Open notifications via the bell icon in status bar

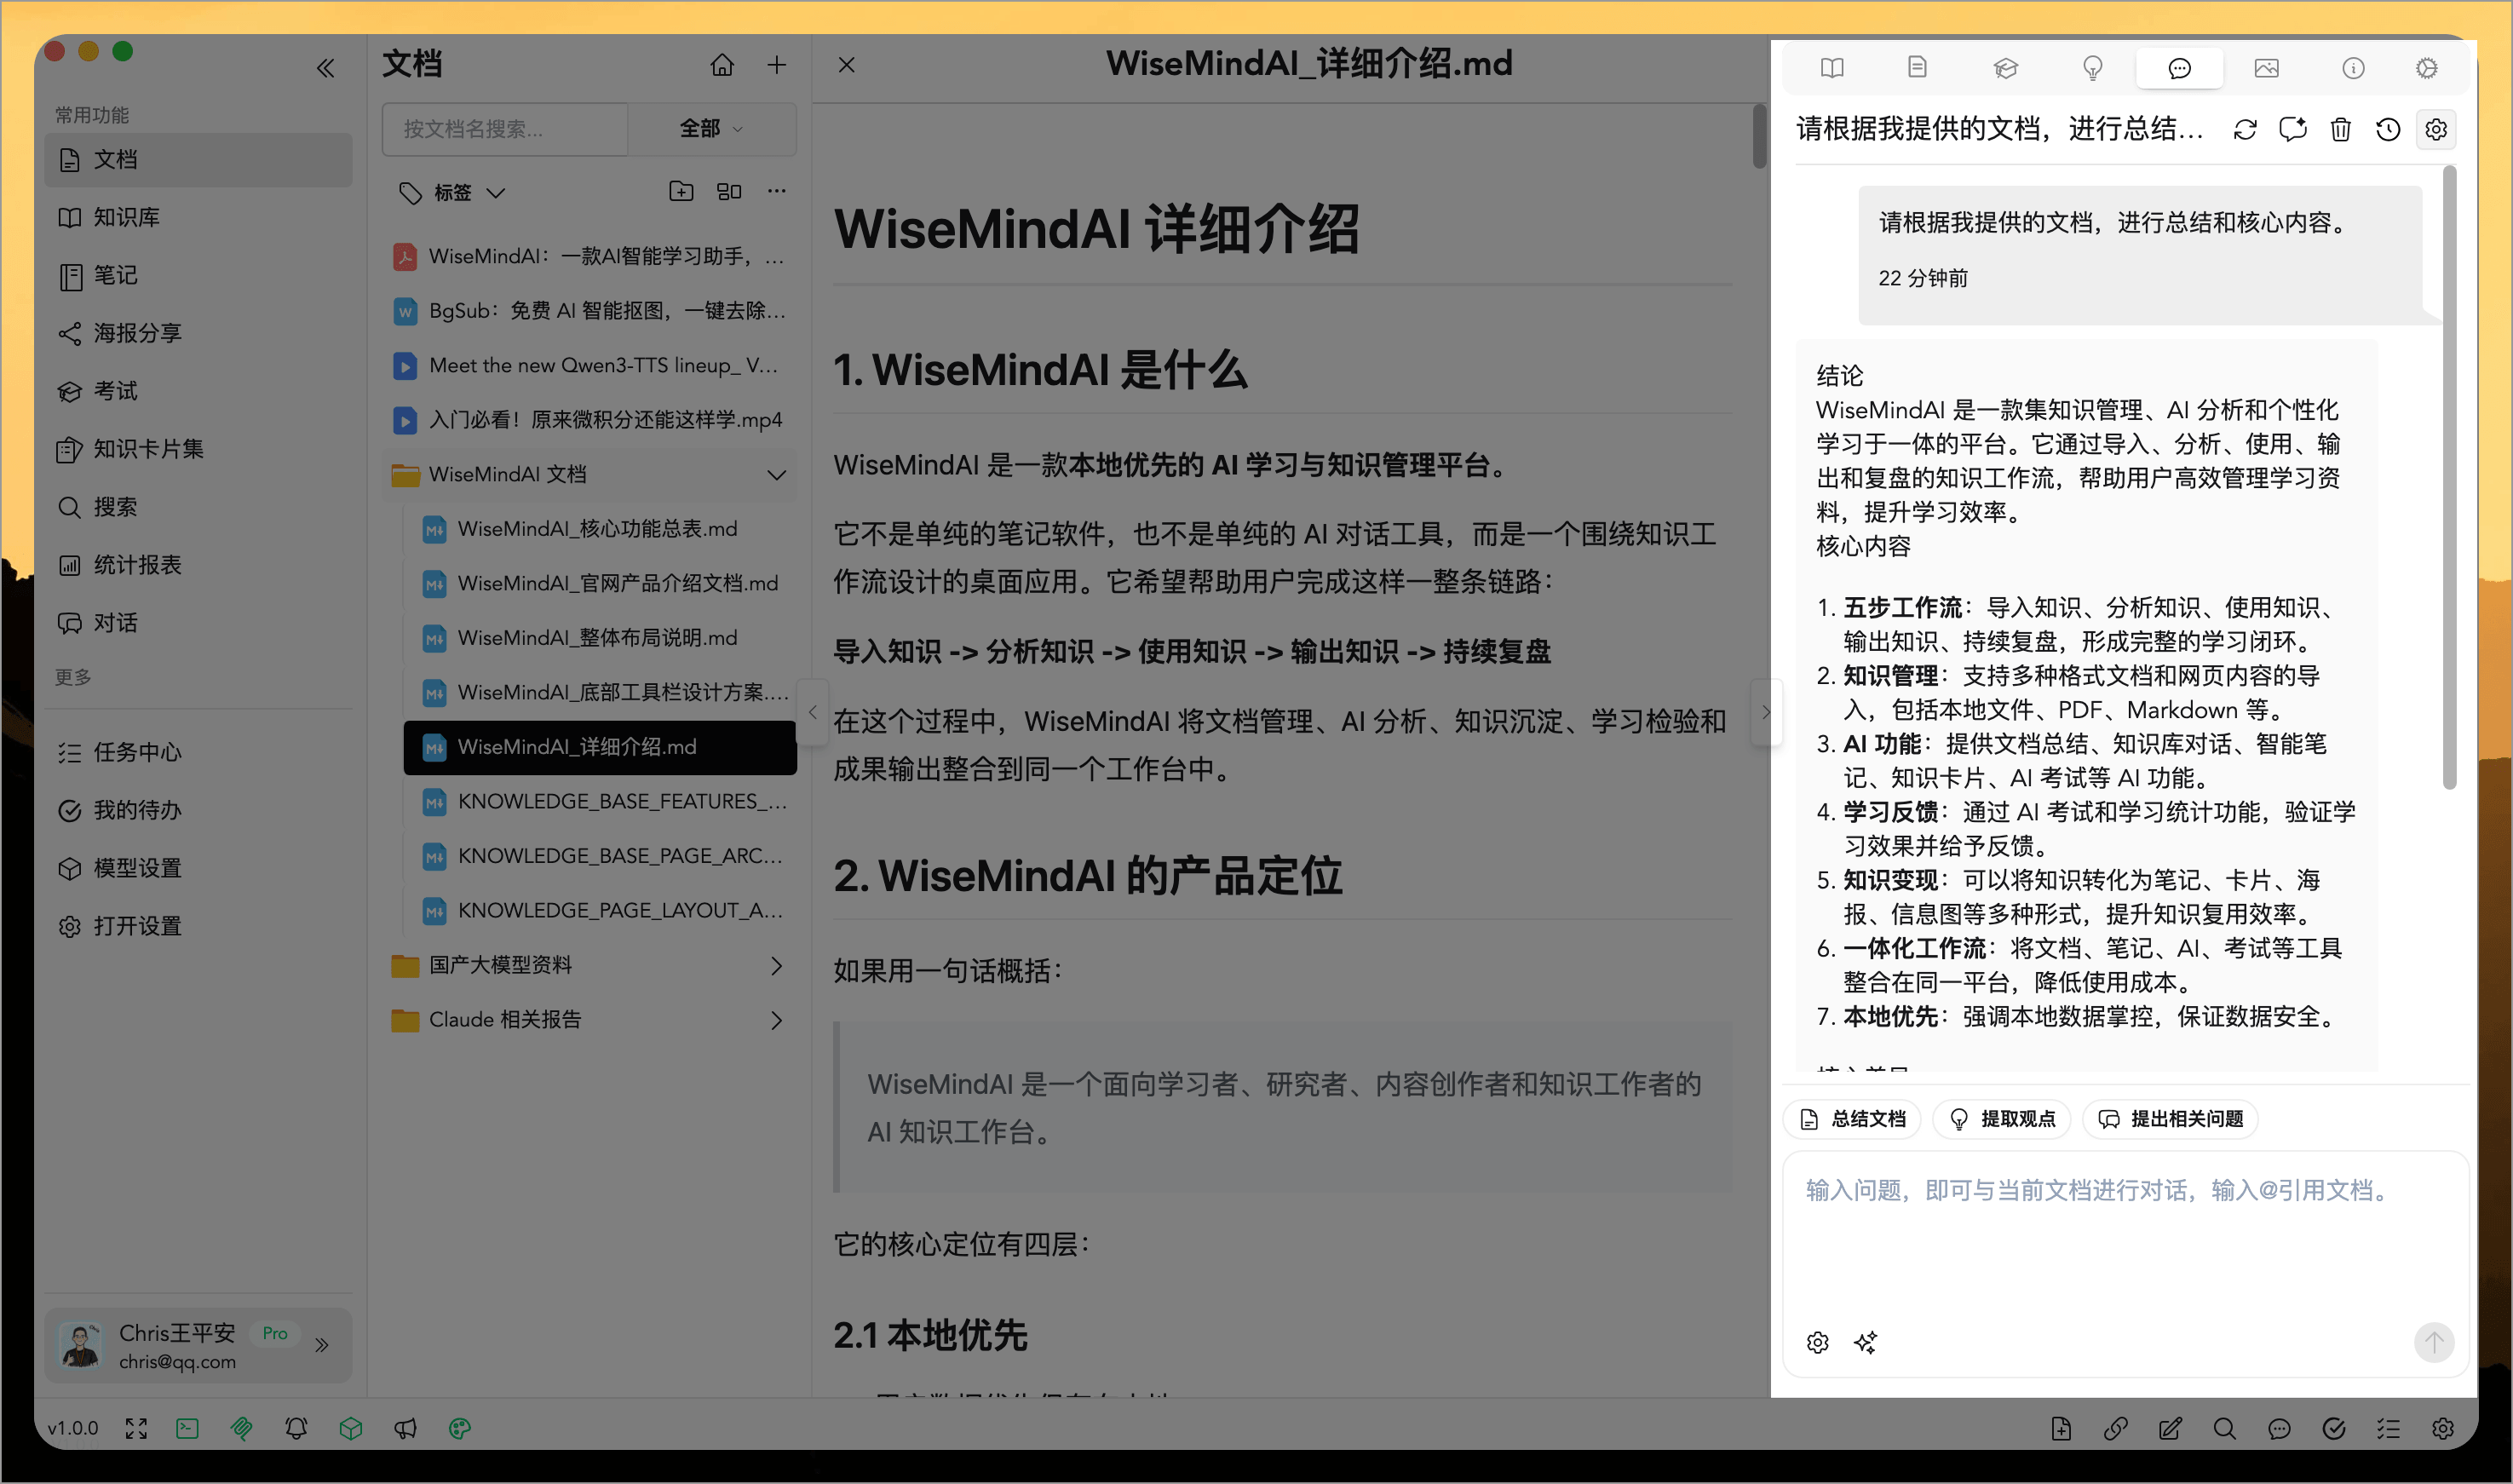point(296,1429)
